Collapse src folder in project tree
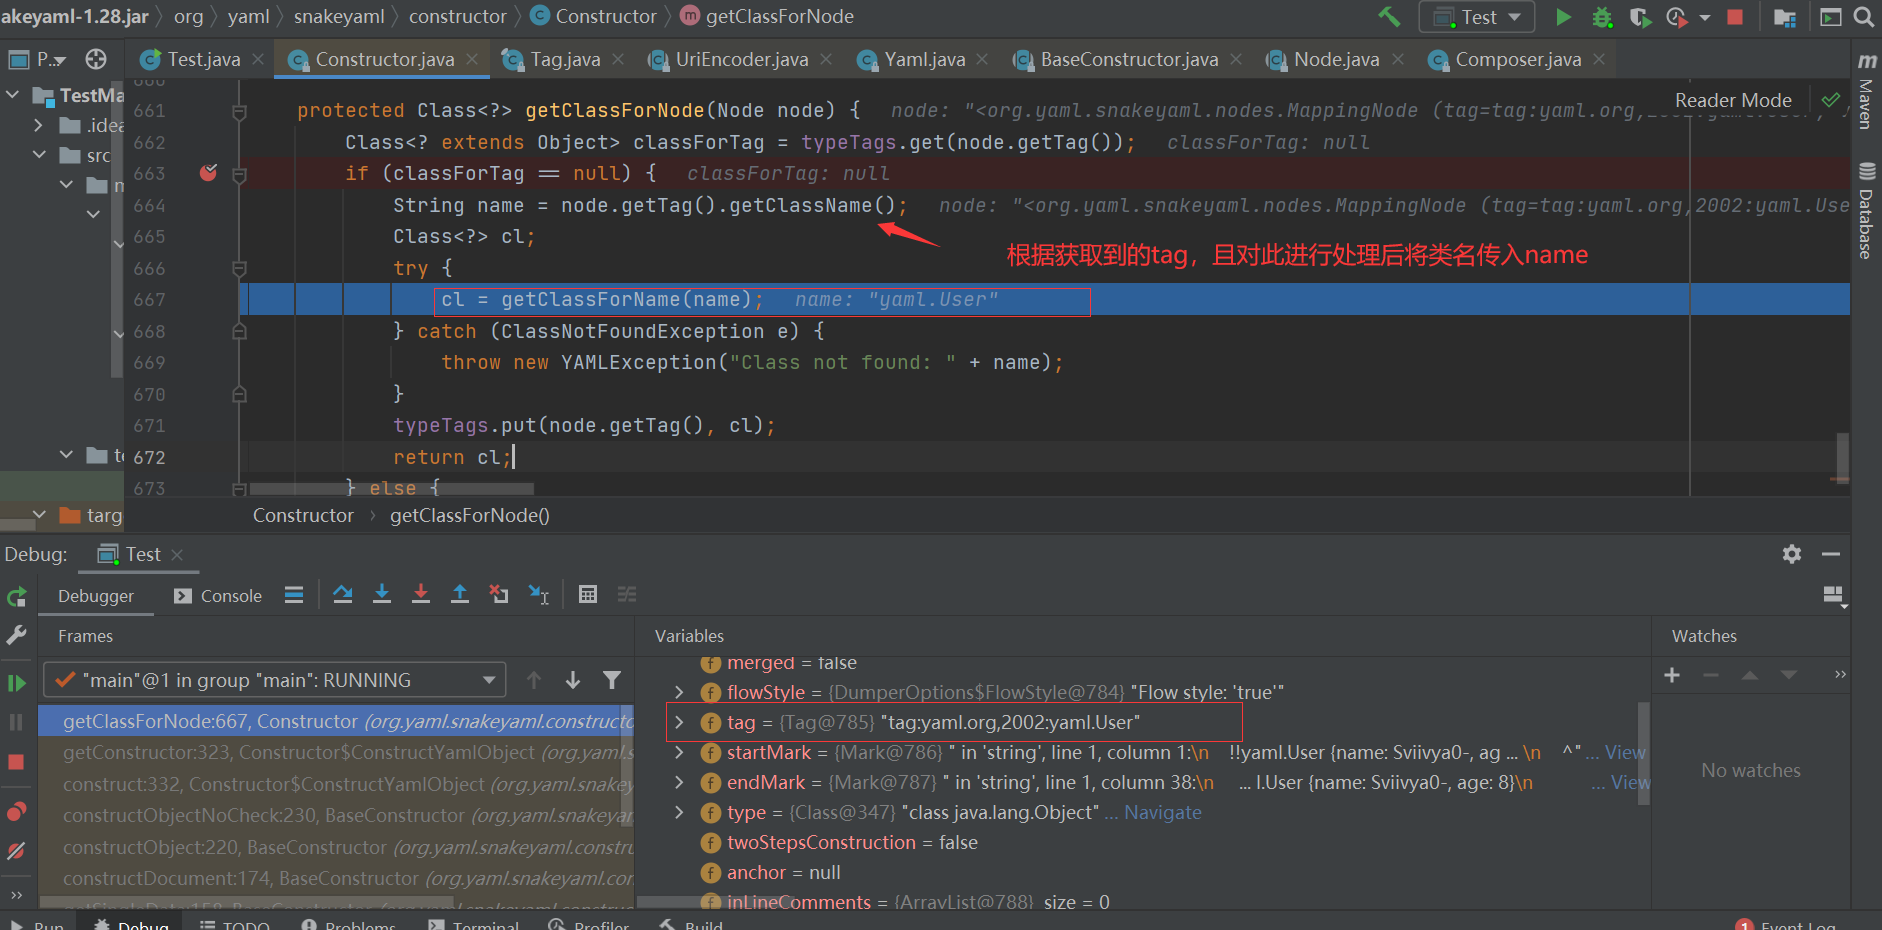This screenshot has height=930, width=1882. tap(39, 155)
